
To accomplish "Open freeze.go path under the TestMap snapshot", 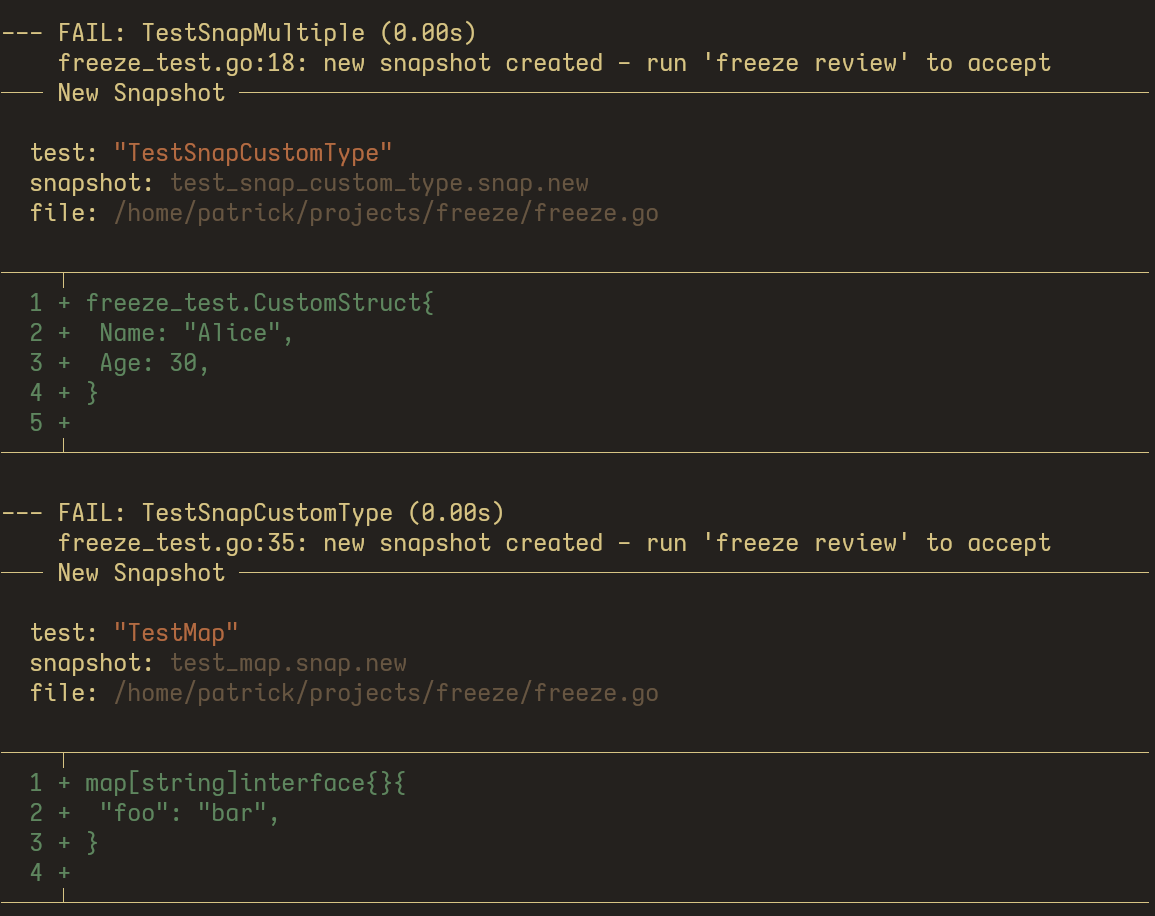I will tap(386, 693).
